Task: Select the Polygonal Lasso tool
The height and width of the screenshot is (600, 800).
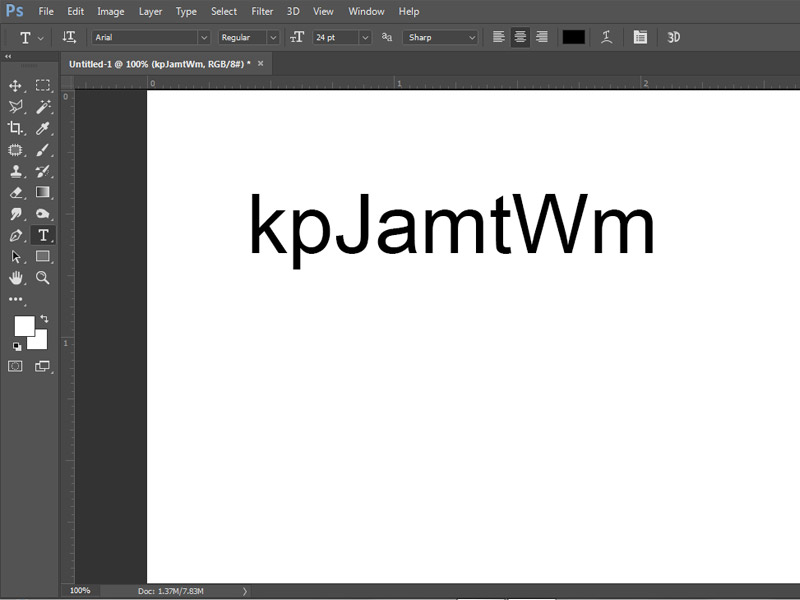Action: (15, 107)
